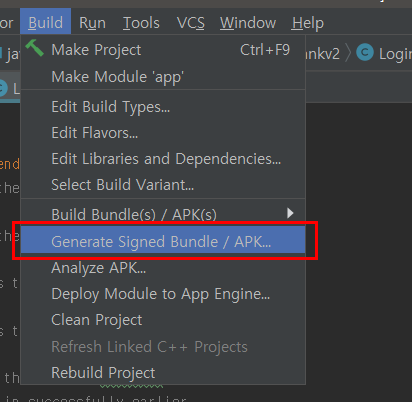The height and width of the screenshot is (402, 412).
Task: Choose Select Build Variant...
Action: (x=163, y=185)
